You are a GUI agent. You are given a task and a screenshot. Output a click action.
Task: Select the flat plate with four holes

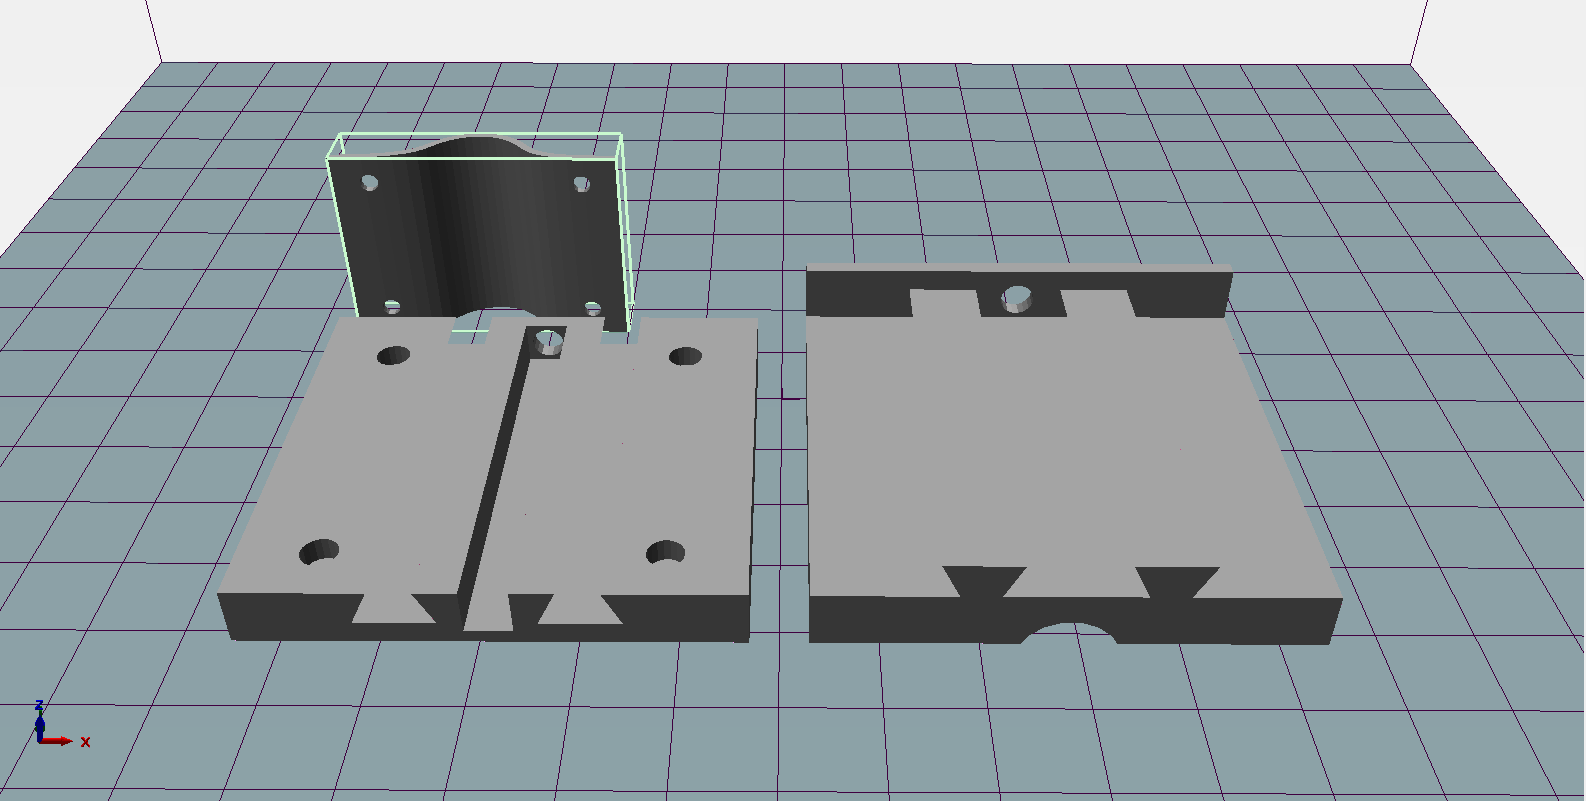click(489, 478)
